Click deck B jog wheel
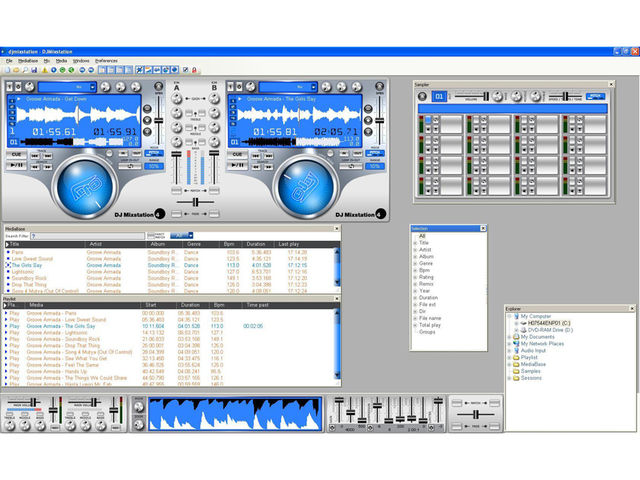Screen dimensions: 640x480 pos(306,187)
